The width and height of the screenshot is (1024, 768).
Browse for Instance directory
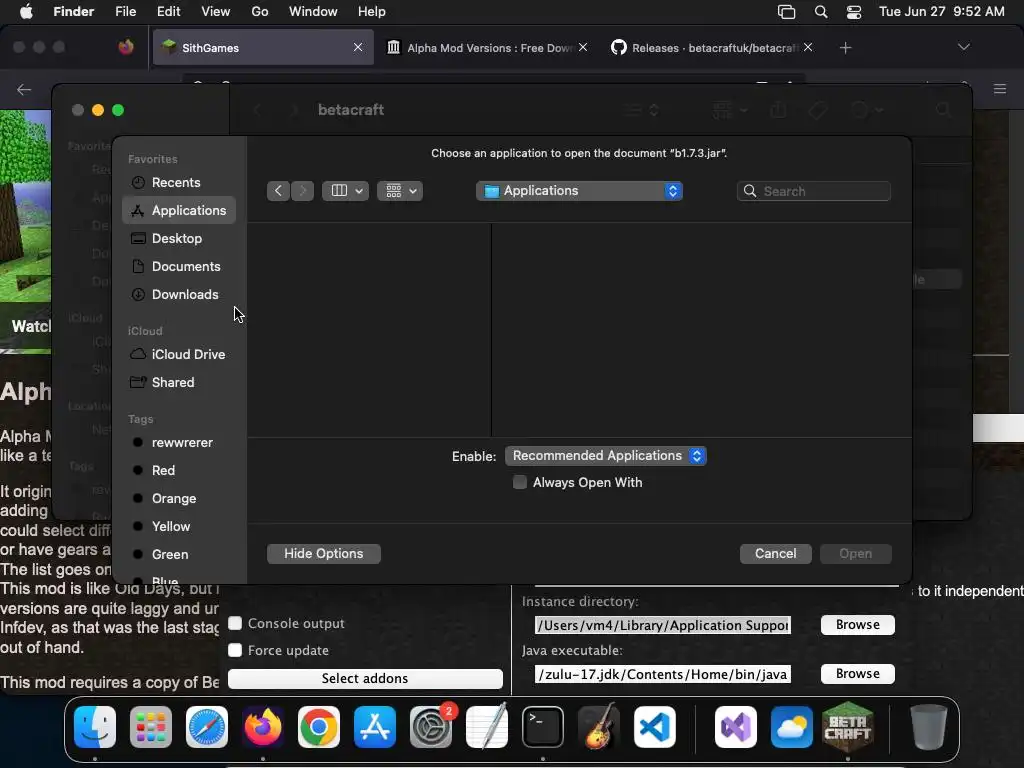(x=857, y=625)
